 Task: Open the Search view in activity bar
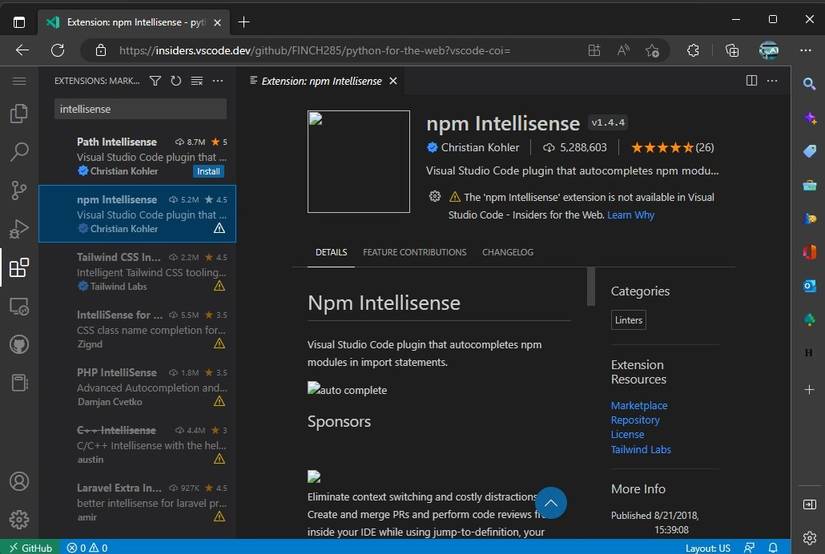pos(18,152)
